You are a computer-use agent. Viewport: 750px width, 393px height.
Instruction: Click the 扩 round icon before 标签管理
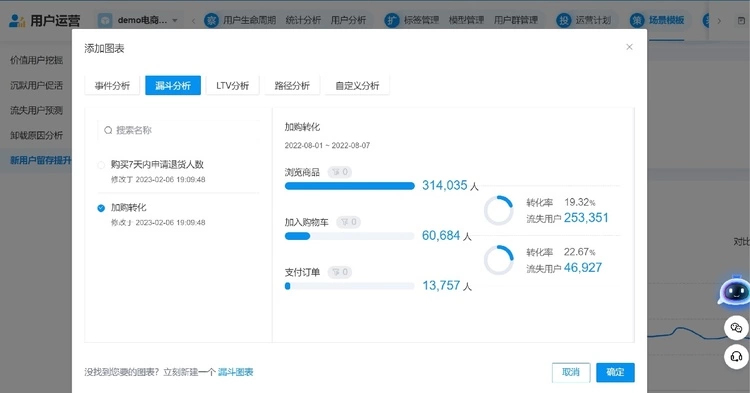(x=392, y=20)
